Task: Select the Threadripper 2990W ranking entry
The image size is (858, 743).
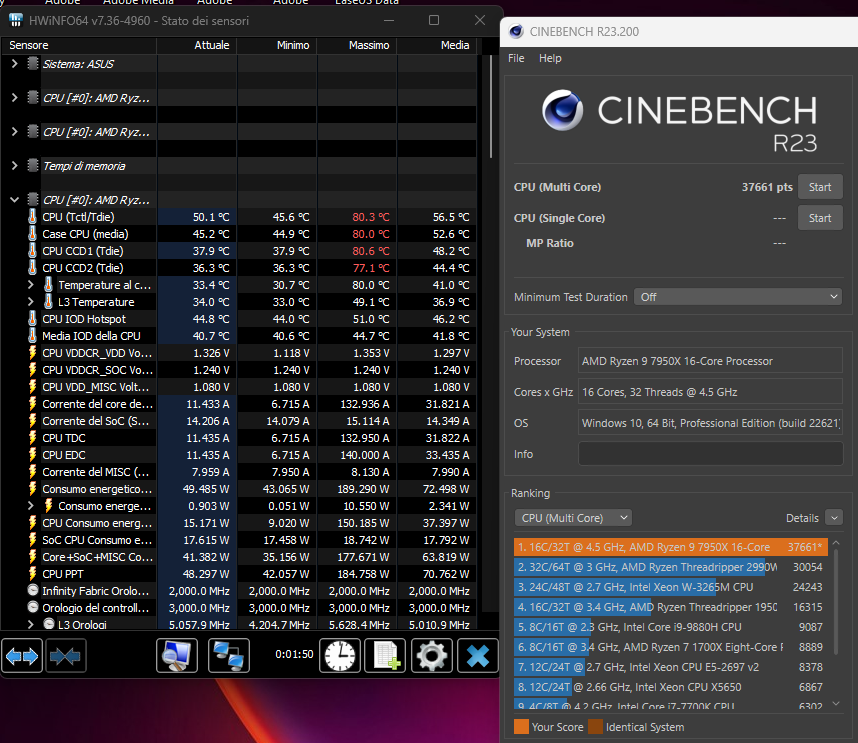Action: [670, 567]
